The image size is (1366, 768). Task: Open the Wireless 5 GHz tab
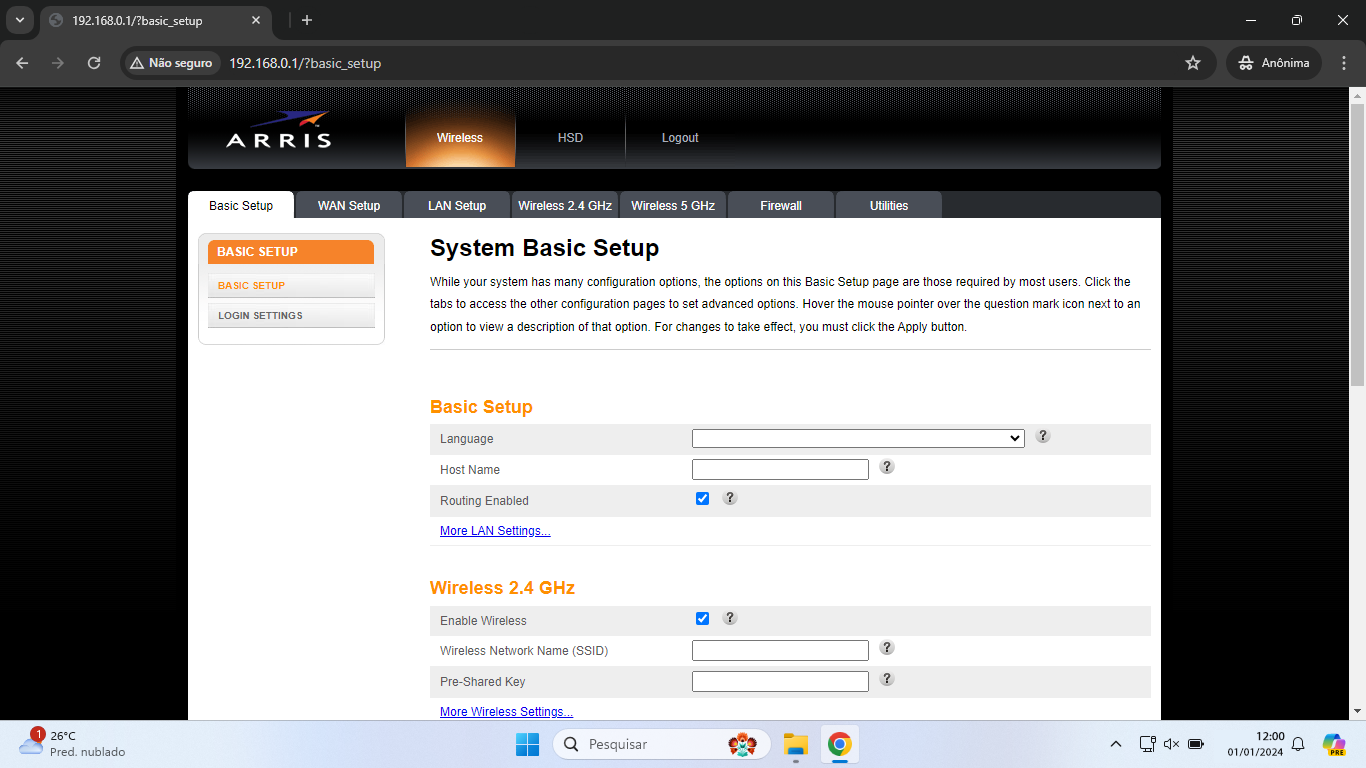(x=673, y=205)
